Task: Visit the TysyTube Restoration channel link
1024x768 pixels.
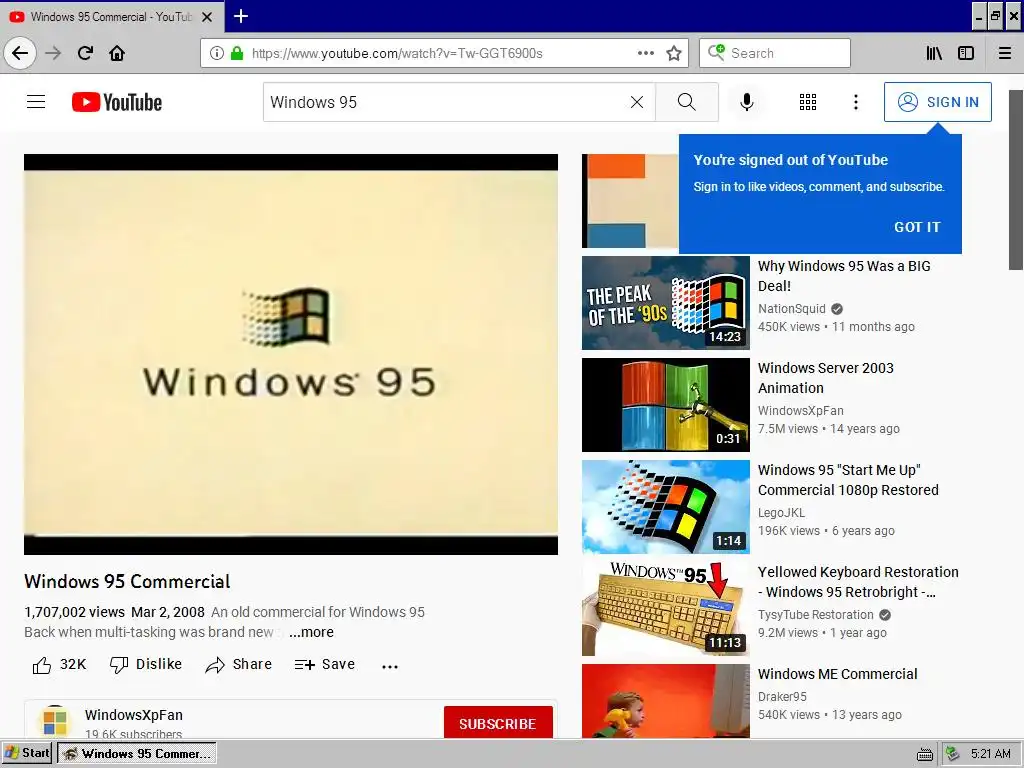Action: 815,615
